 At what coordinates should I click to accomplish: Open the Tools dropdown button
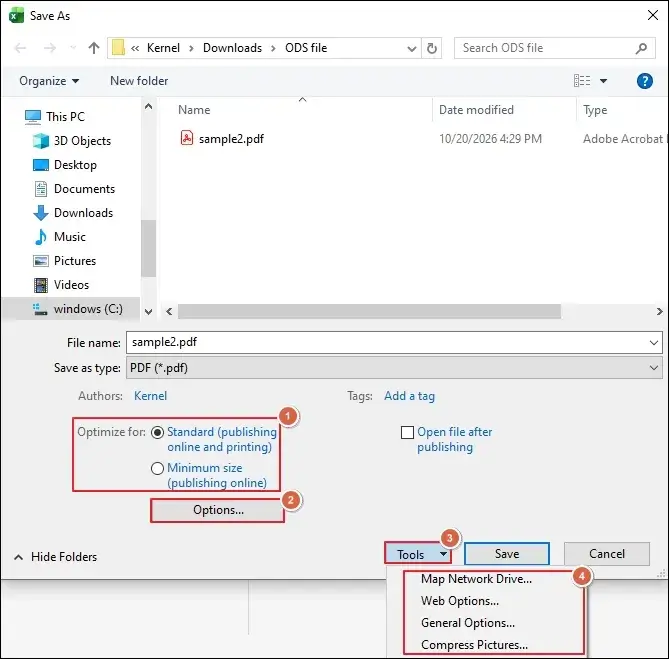point(418,554)
